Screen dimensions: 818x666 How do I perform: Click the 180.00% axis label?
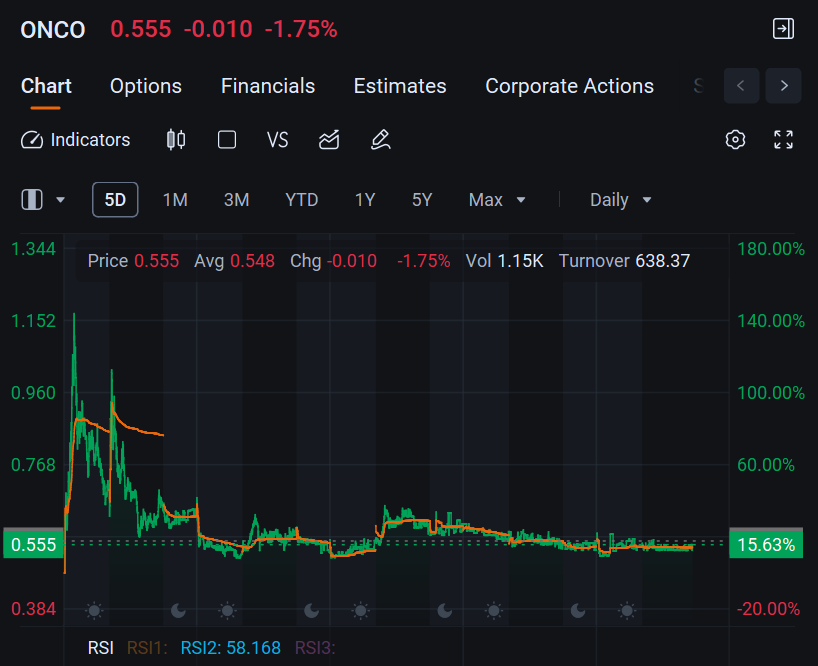point(771,249)
